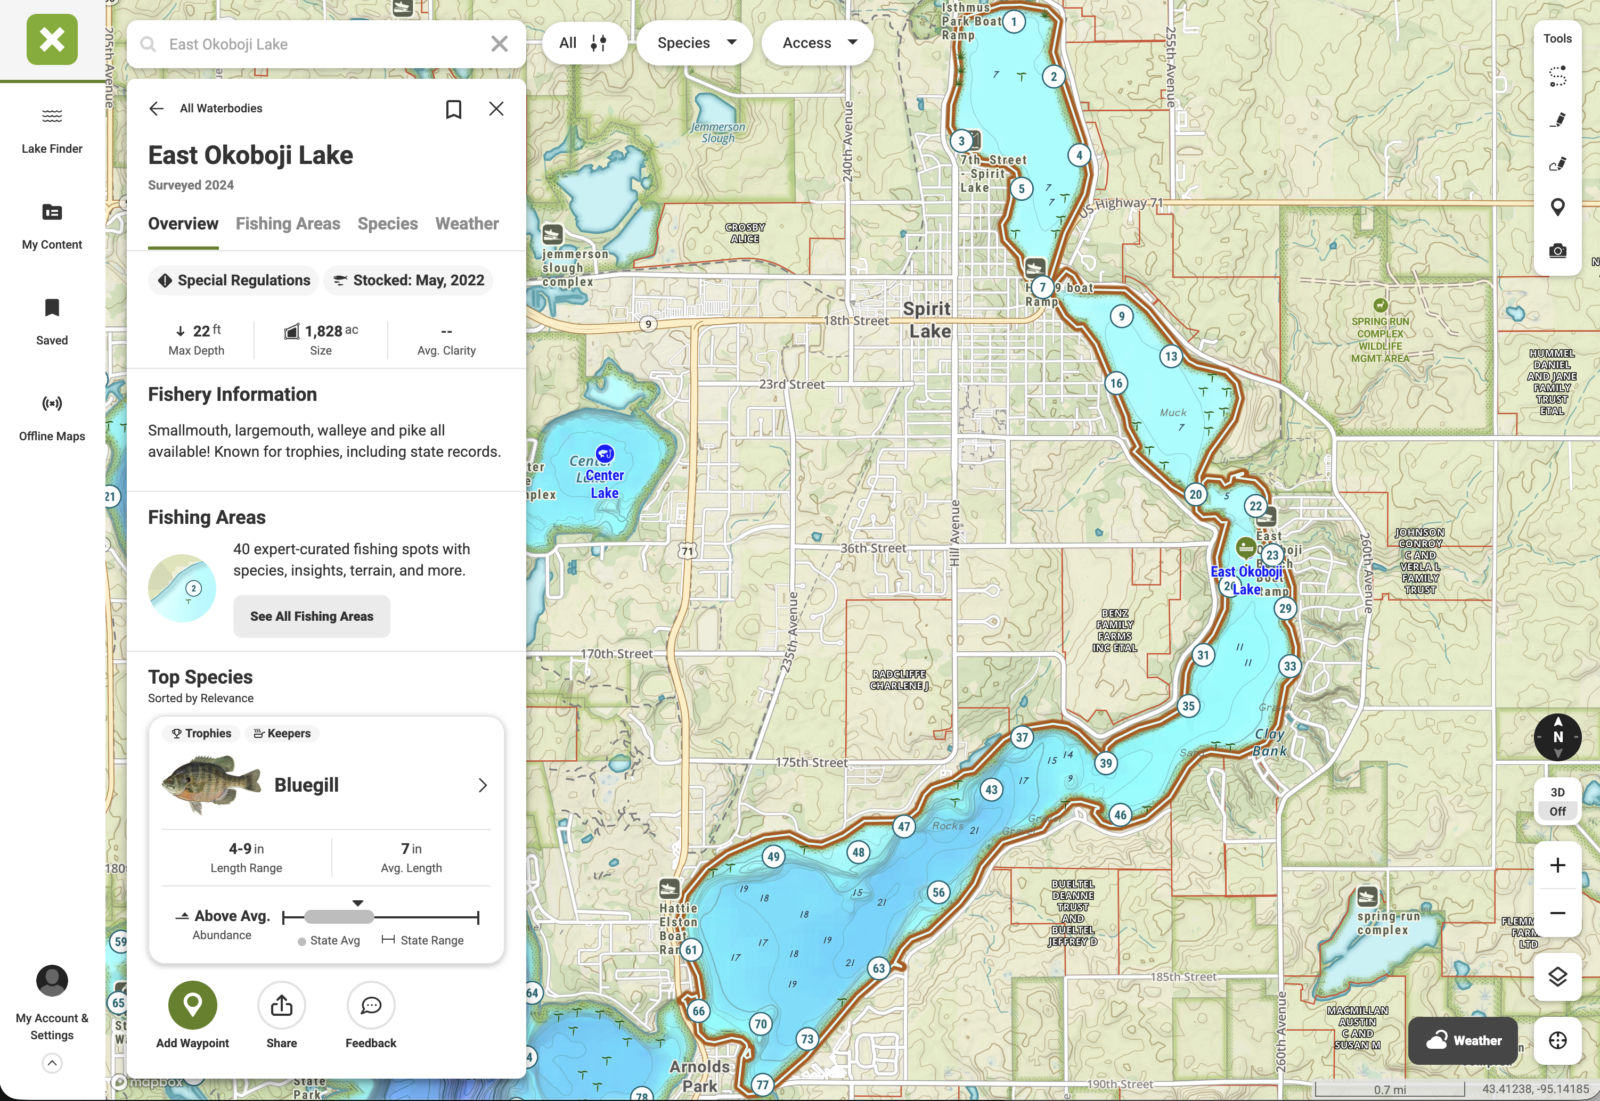1600x1101 pixels.
Task: Select the map pin waypoint tool
Action: (x=1557, y=207)
